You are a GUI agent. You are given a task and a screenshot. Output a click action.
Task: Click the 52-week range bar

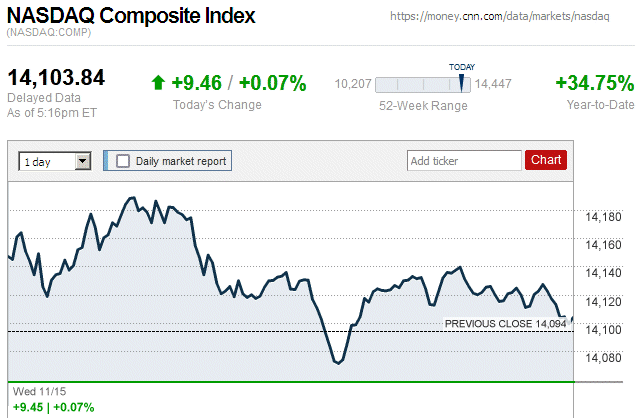point(423,84)
